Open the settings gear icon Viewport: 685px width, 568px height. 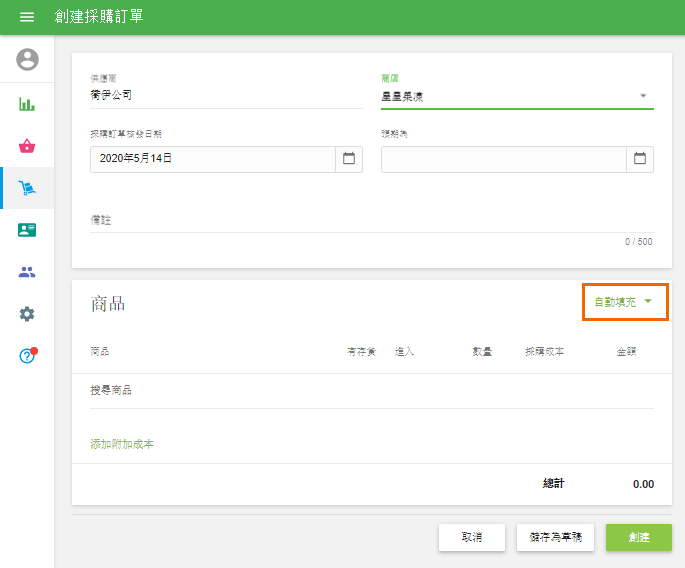(27, 314)
